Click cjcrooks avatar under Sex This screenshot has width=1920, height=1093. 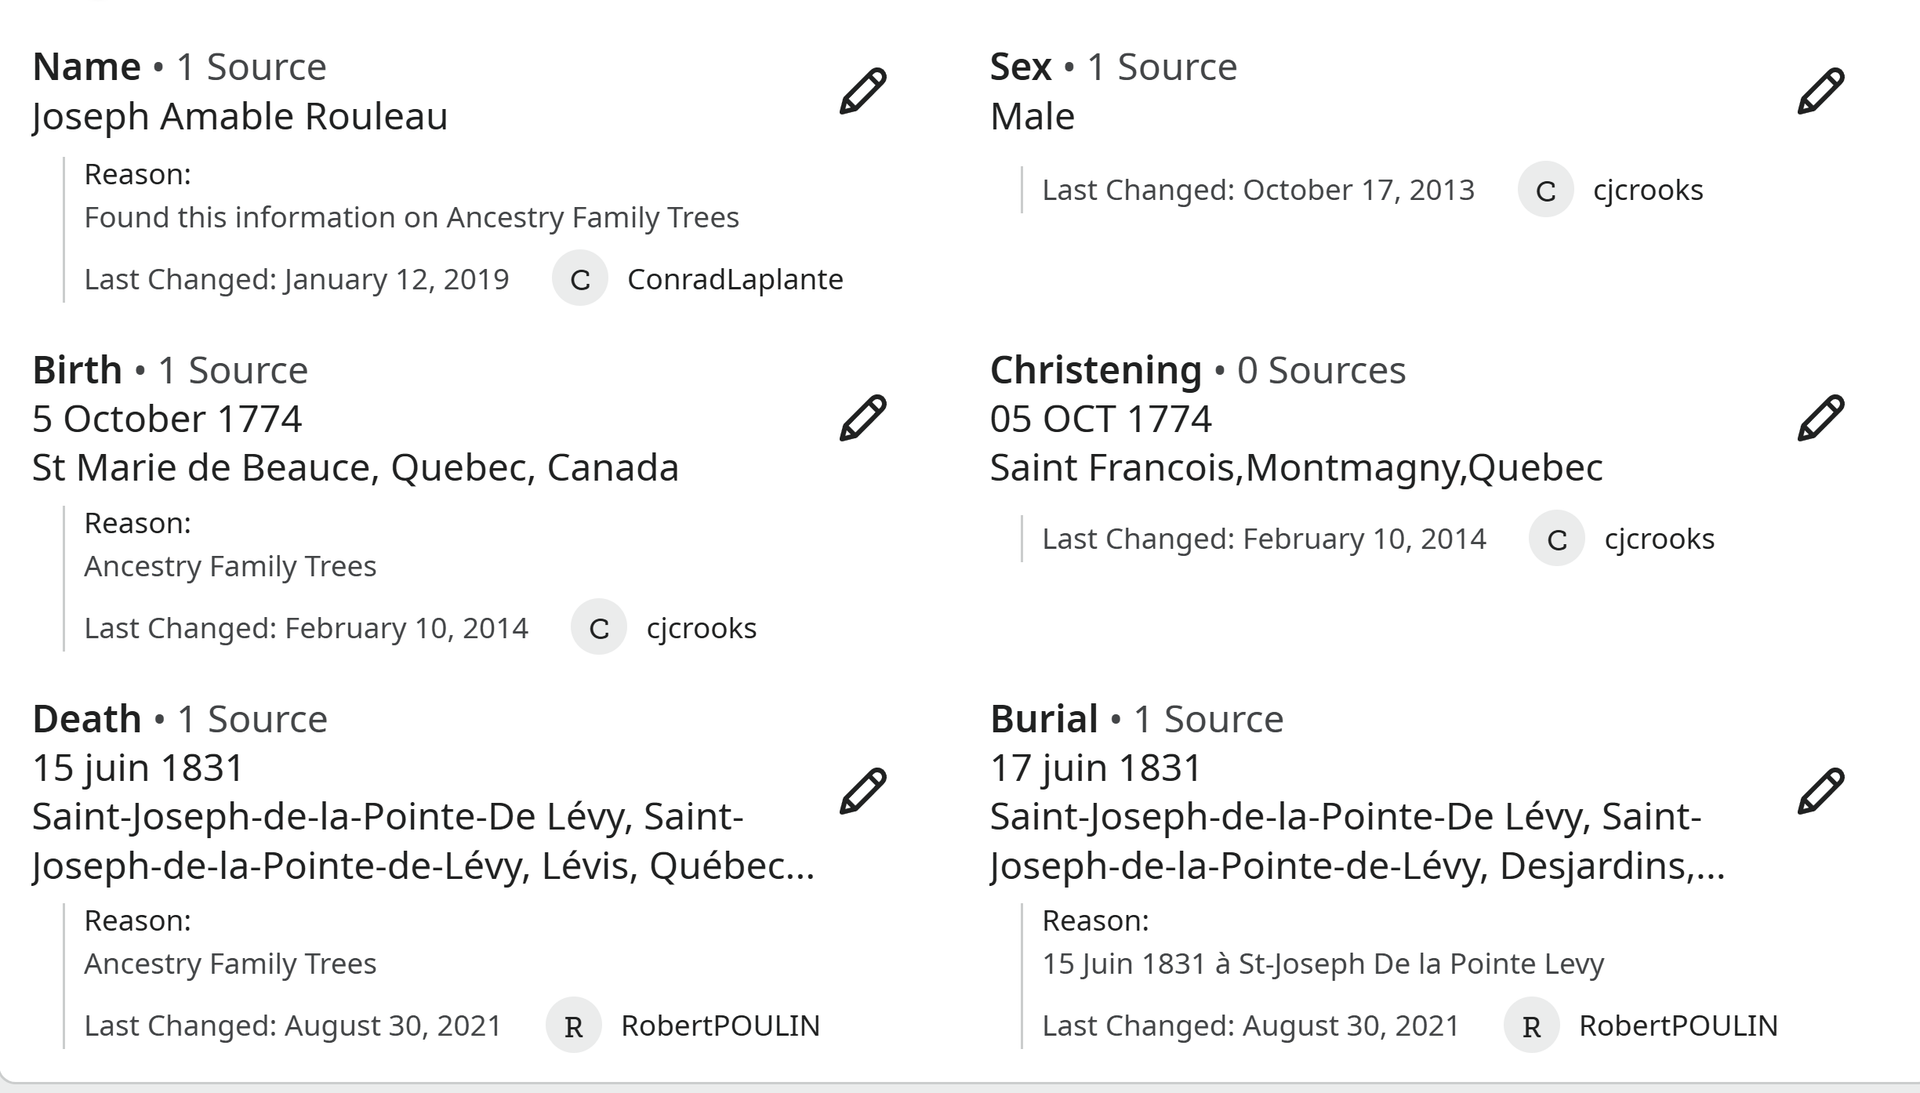(x=1546, y=190)
